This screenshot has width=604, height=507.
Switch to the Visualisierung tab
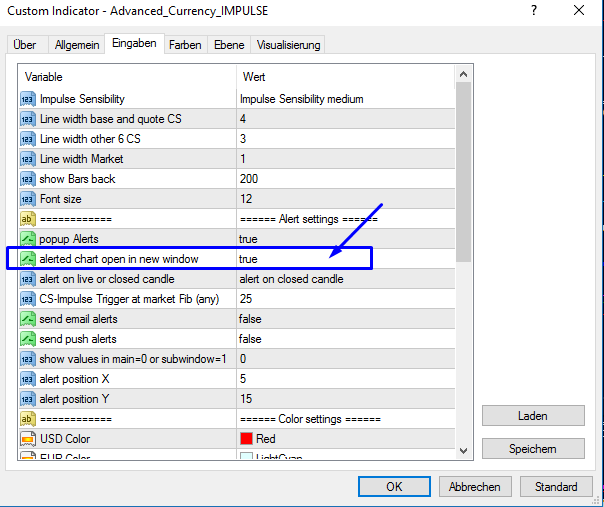tap(289, 45)
